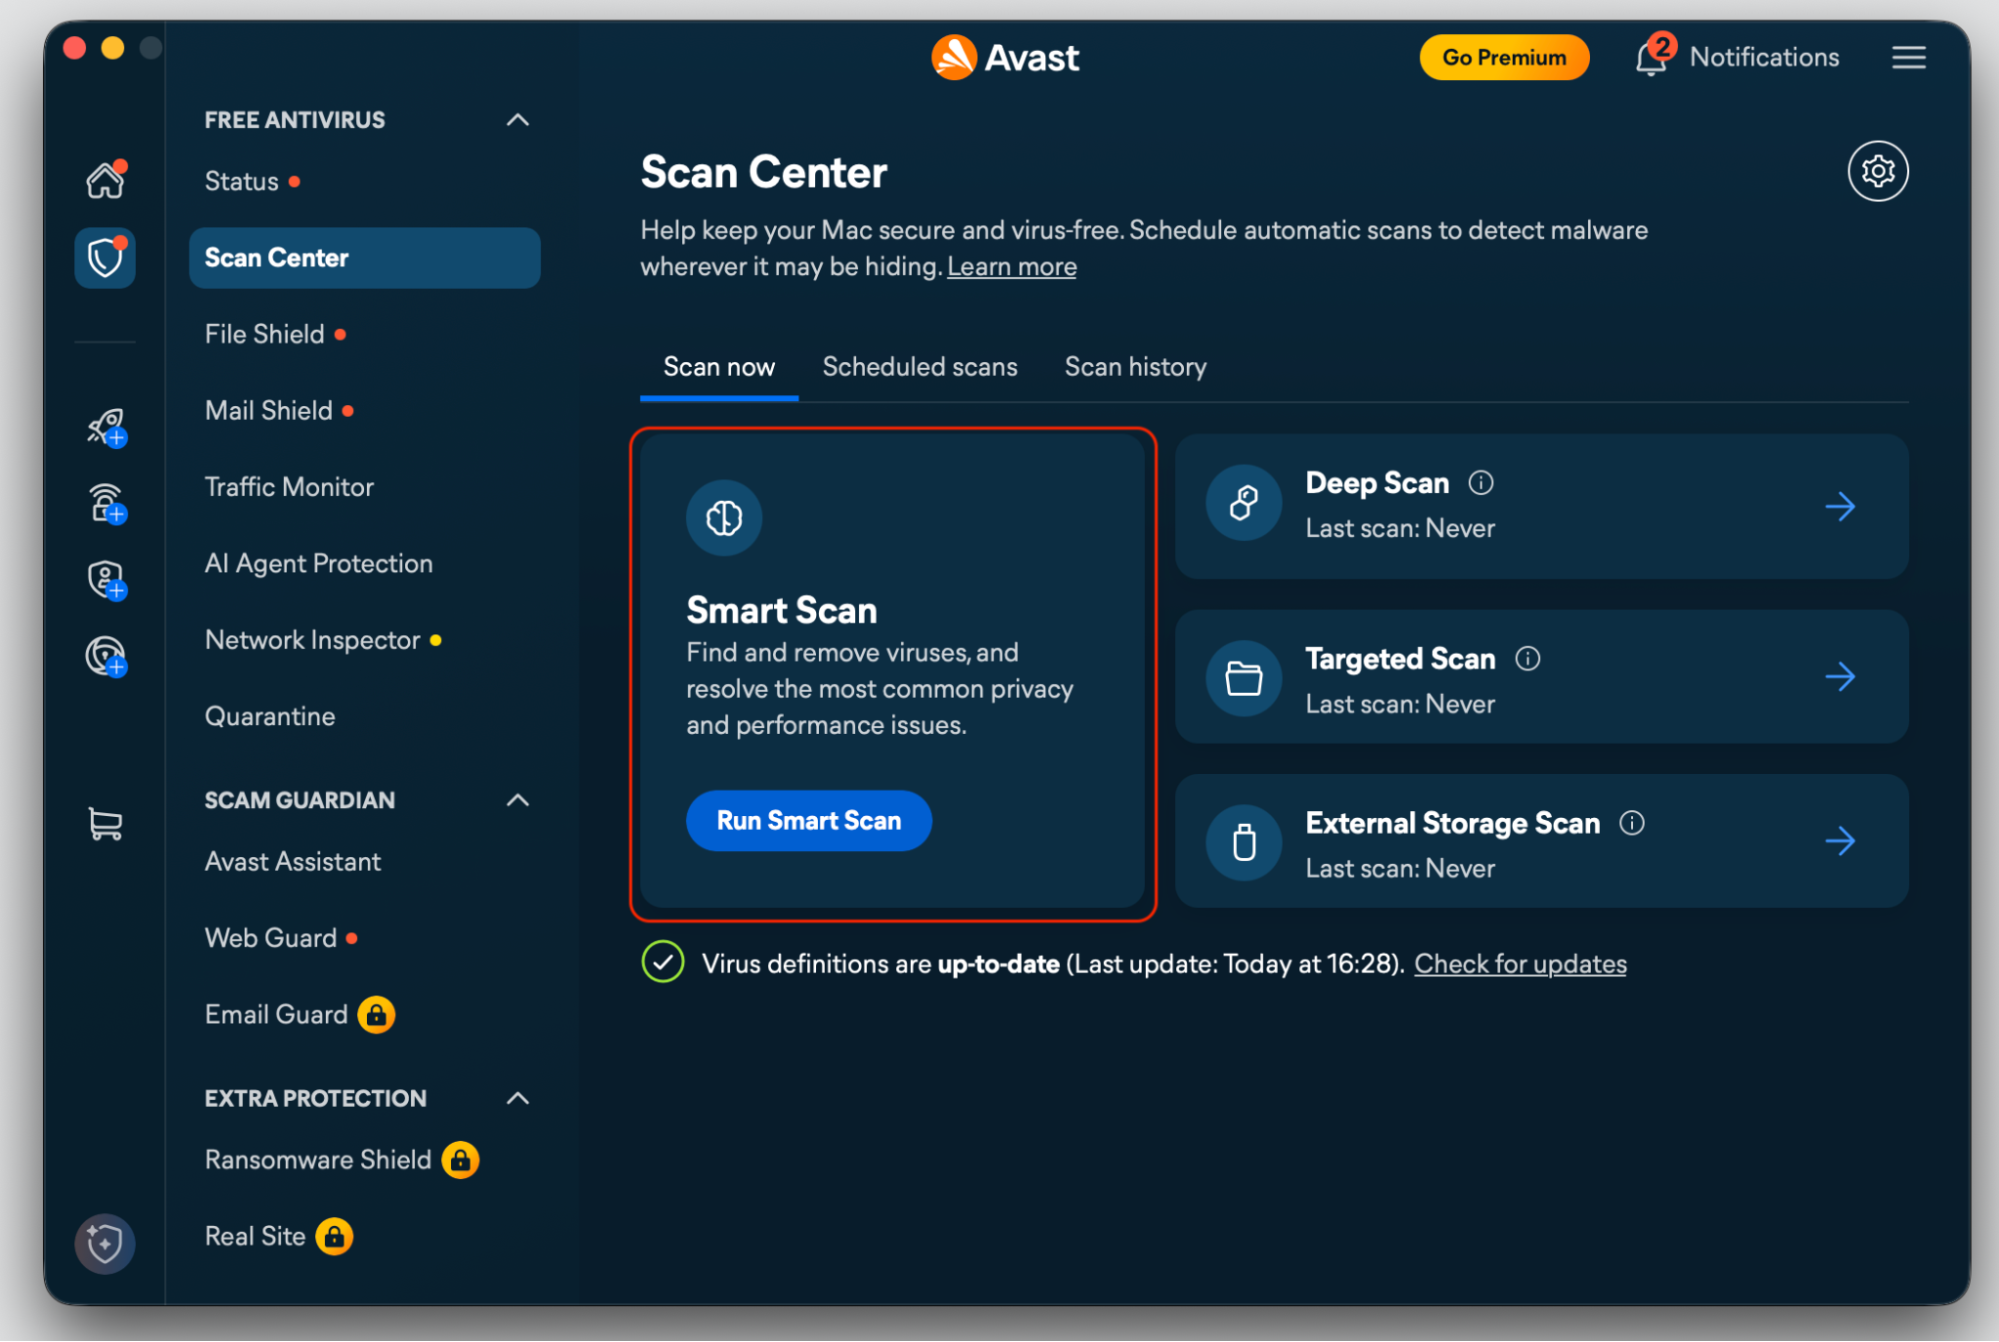Open the privacy shield person icon

coord(106,580)
